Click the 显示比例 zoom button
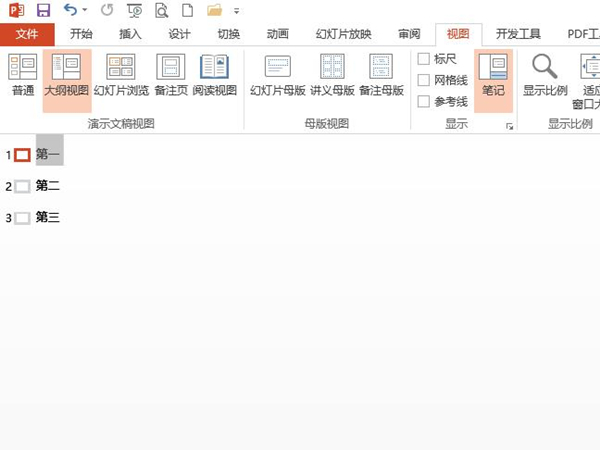600x450 pixels. click(x=545, y=76)
